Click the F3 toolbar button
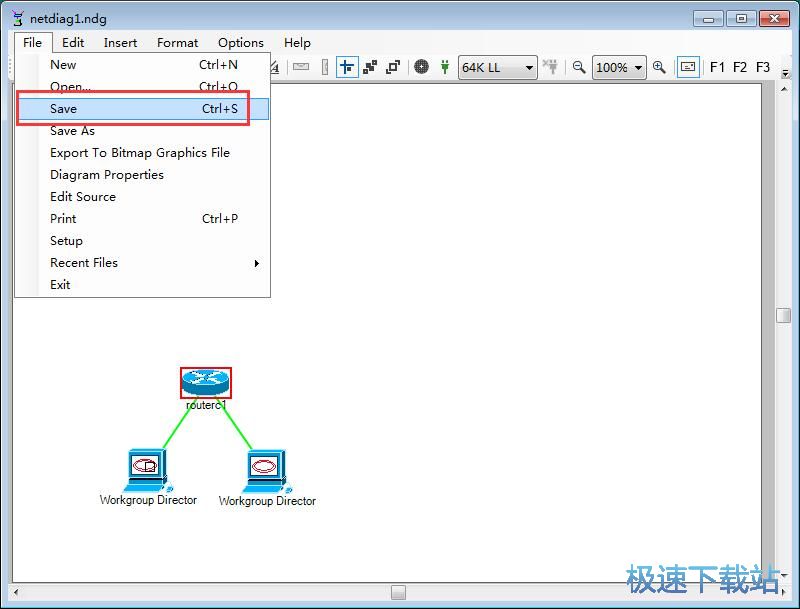 coord(763,67)
